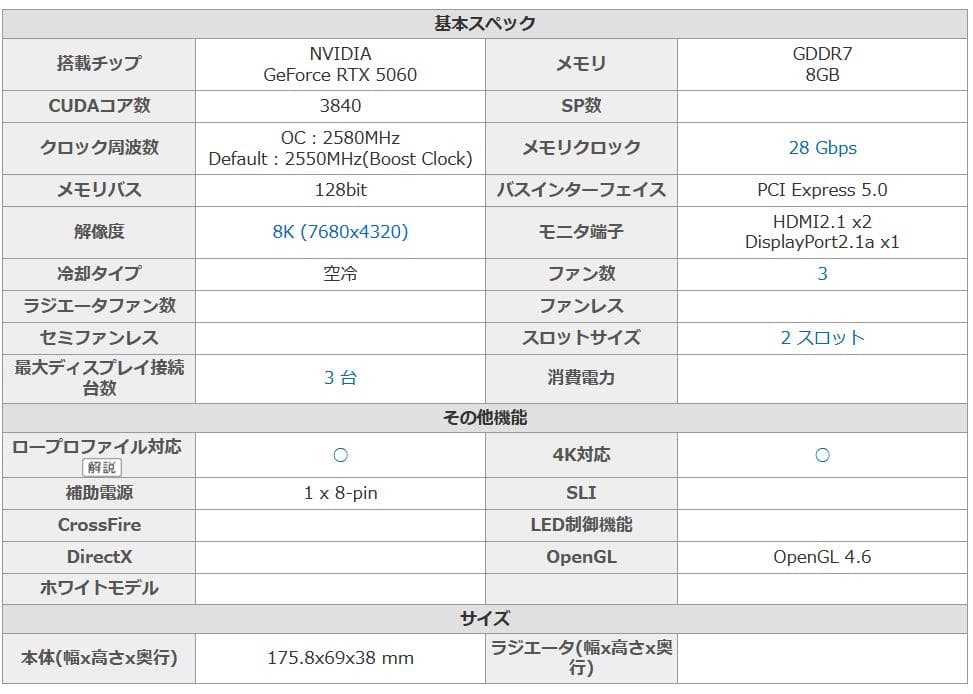
Task: Select the OpenGL 4.6 value cell
Action: tap(822, 556)
